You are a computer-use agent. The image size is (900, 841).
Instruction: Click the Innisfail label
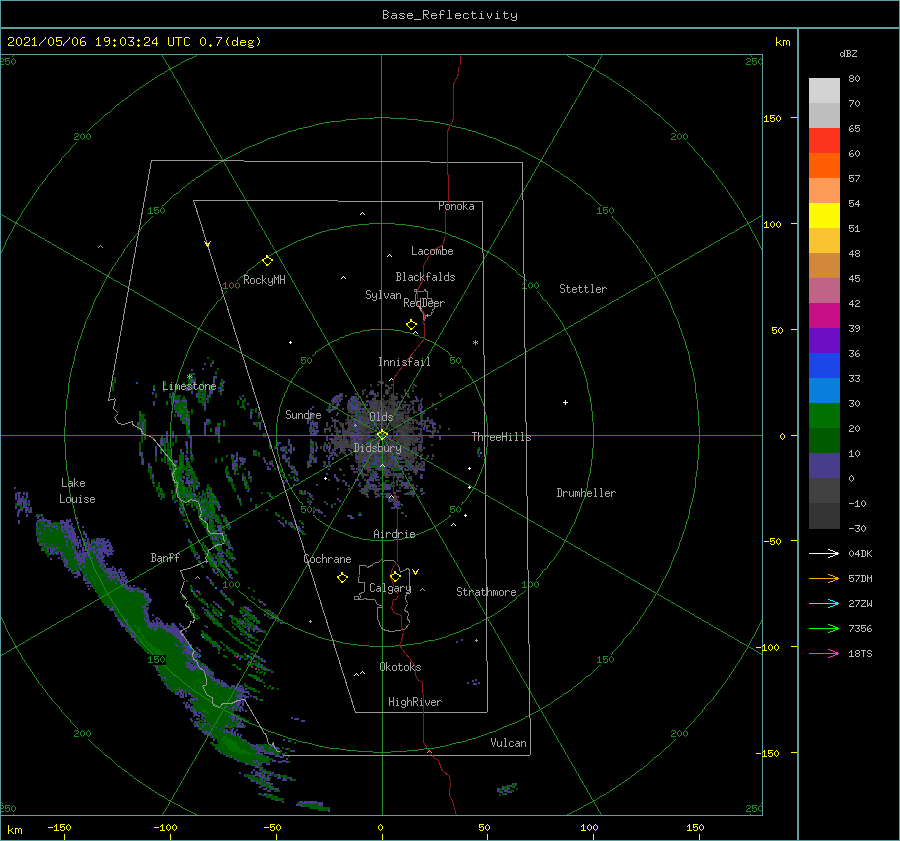[404, 362]
